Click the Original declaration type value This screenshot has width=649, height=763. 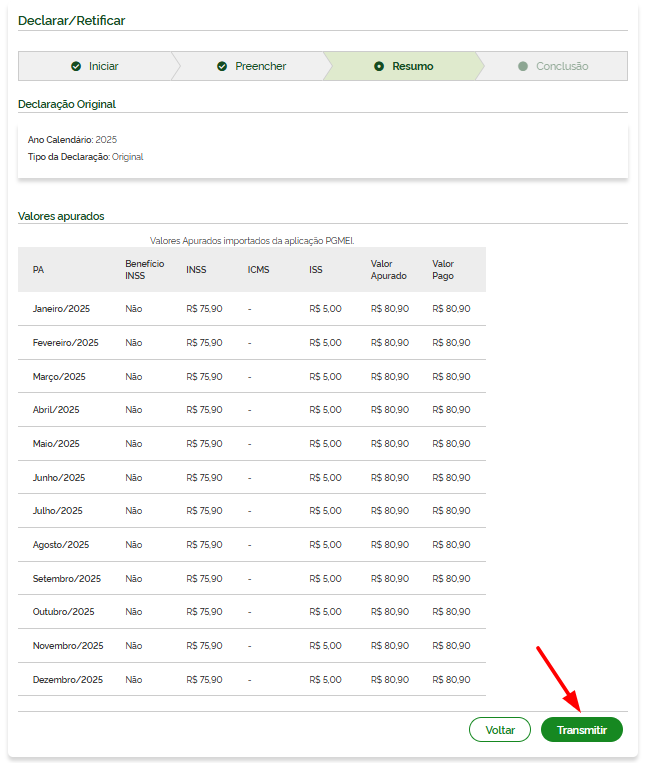[128, 157]
